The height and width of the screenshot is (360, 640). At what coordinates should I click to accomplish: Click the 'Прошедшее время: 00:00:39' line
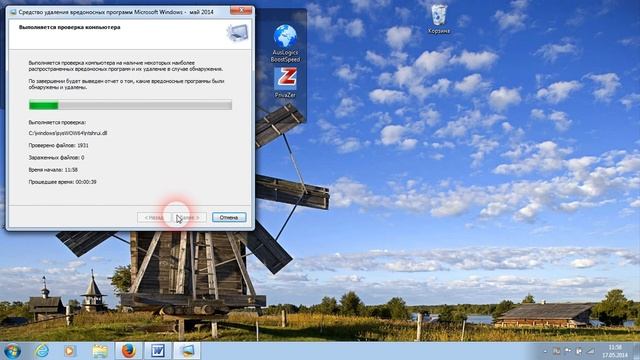click(x=62, y=182)
